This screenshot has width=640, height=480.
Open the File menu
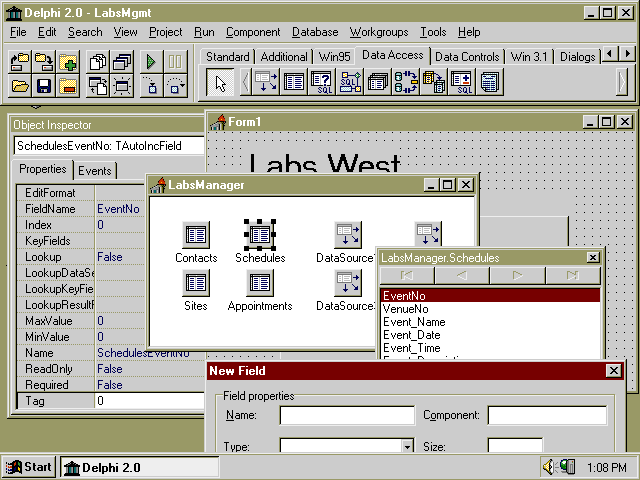(x=18, y=32)
